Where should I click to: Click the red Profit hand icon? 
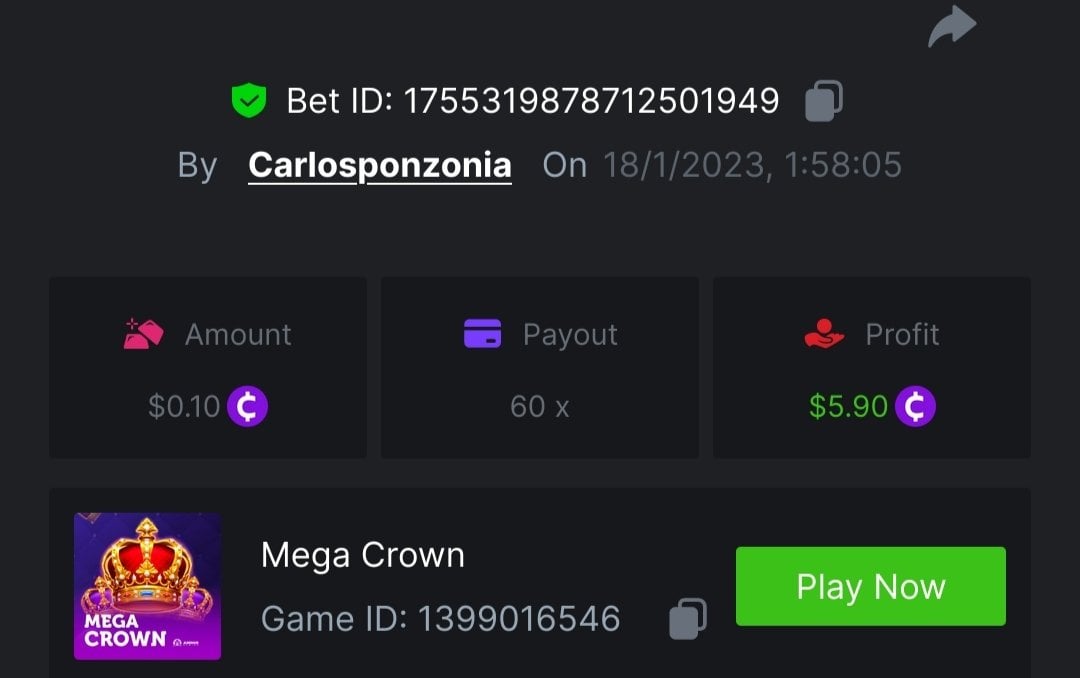click(824, 334)
